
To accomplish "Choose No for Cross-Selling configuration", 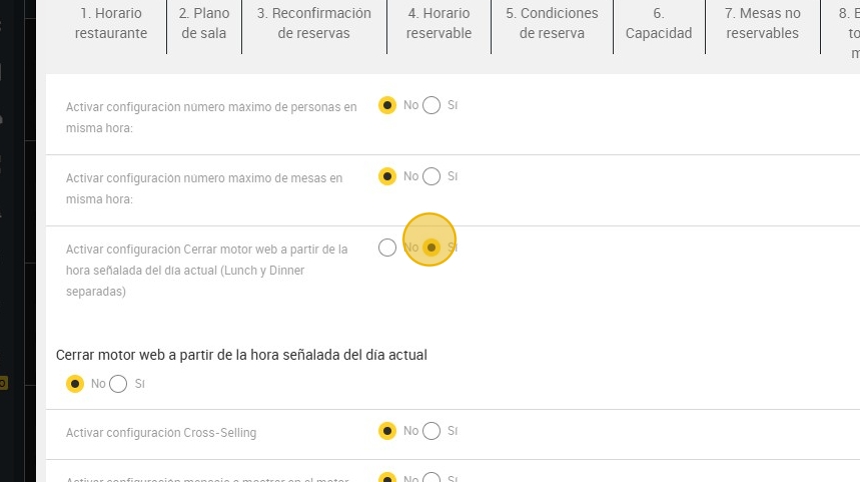I will pyautogui.click(x=388, y=431).
